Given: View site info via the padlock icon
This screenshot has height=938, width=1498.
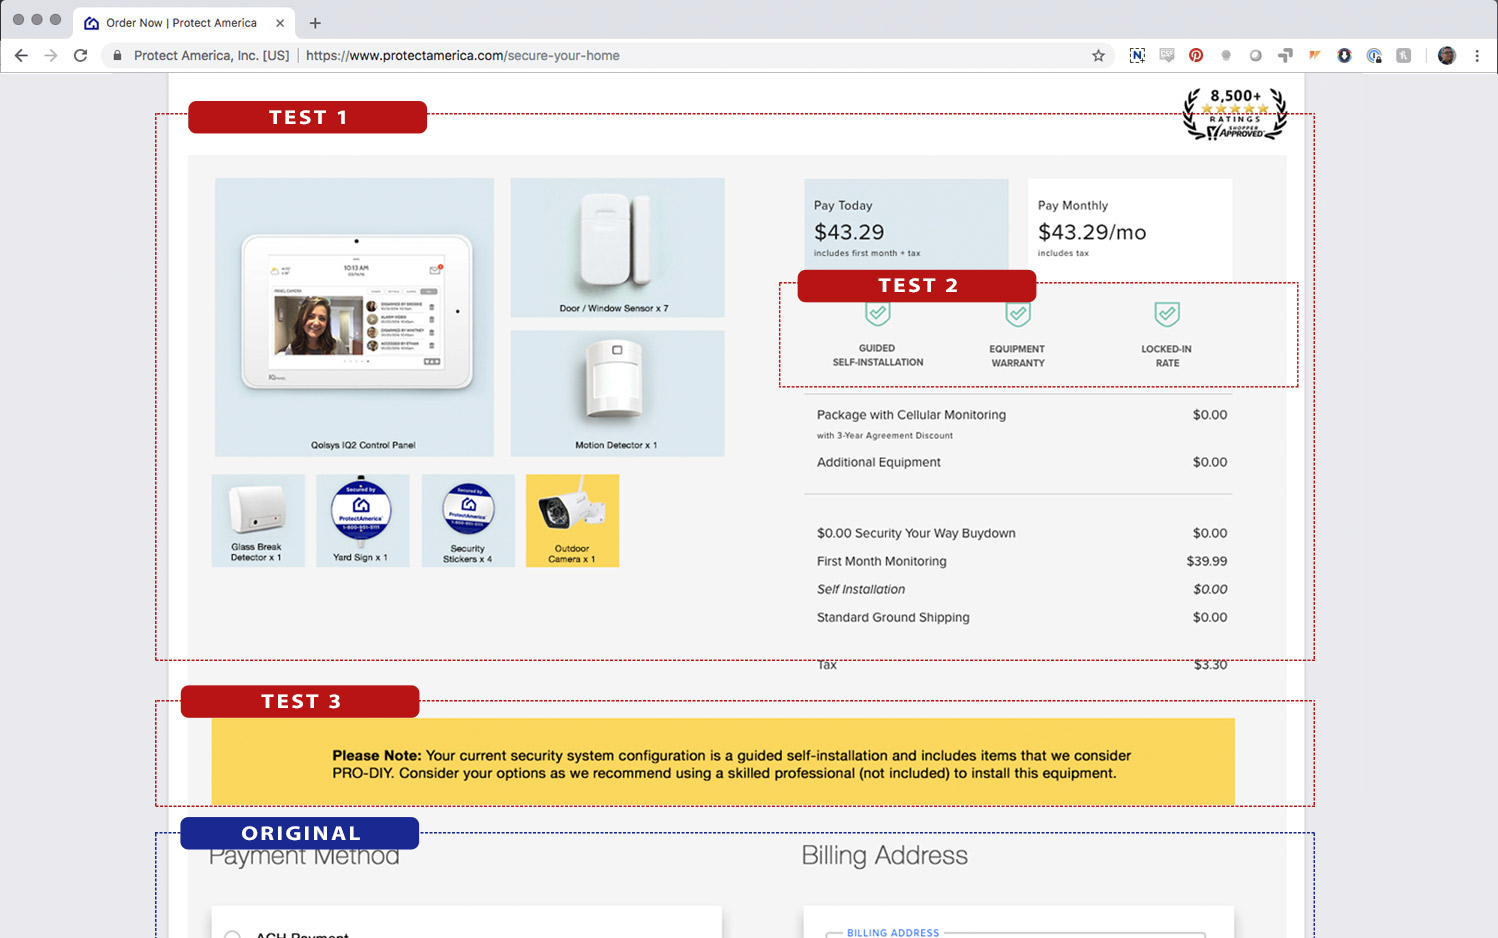Looking at the screenshot, I should tap(118, 56).
